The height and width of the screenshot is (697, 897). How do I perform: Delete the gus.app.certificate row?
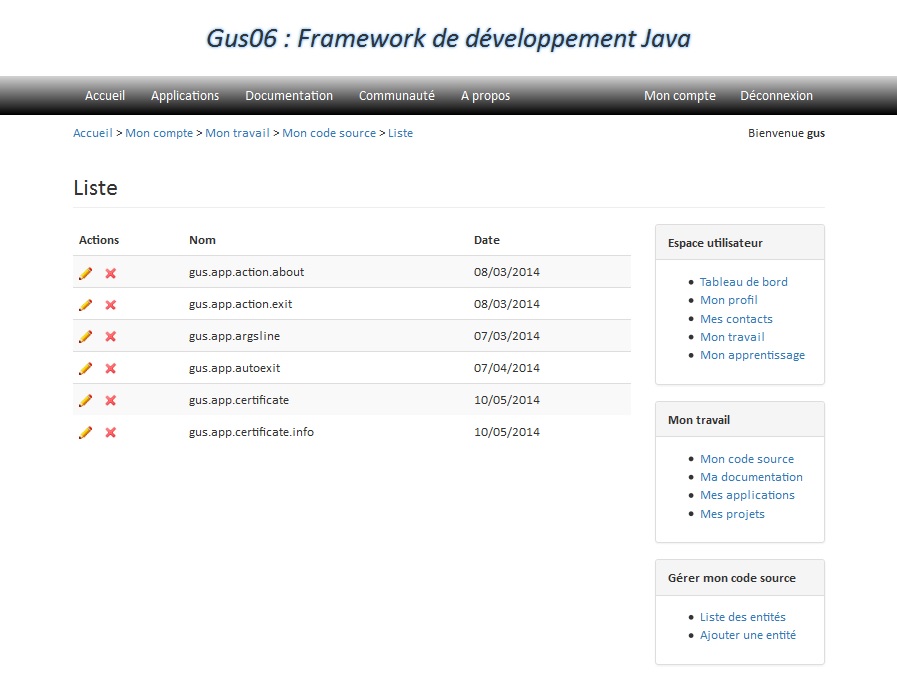[x=110, y=401]
